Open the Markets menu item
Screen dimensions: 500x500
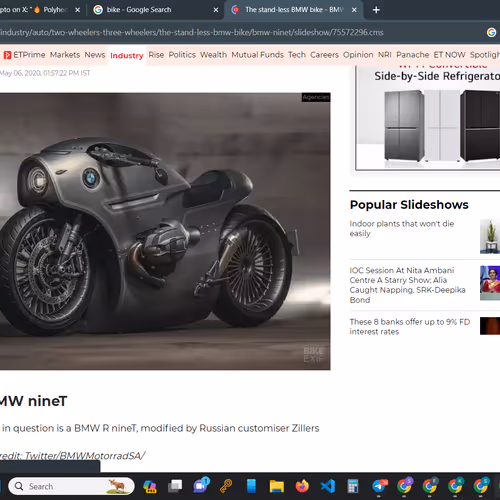point(65,55)
